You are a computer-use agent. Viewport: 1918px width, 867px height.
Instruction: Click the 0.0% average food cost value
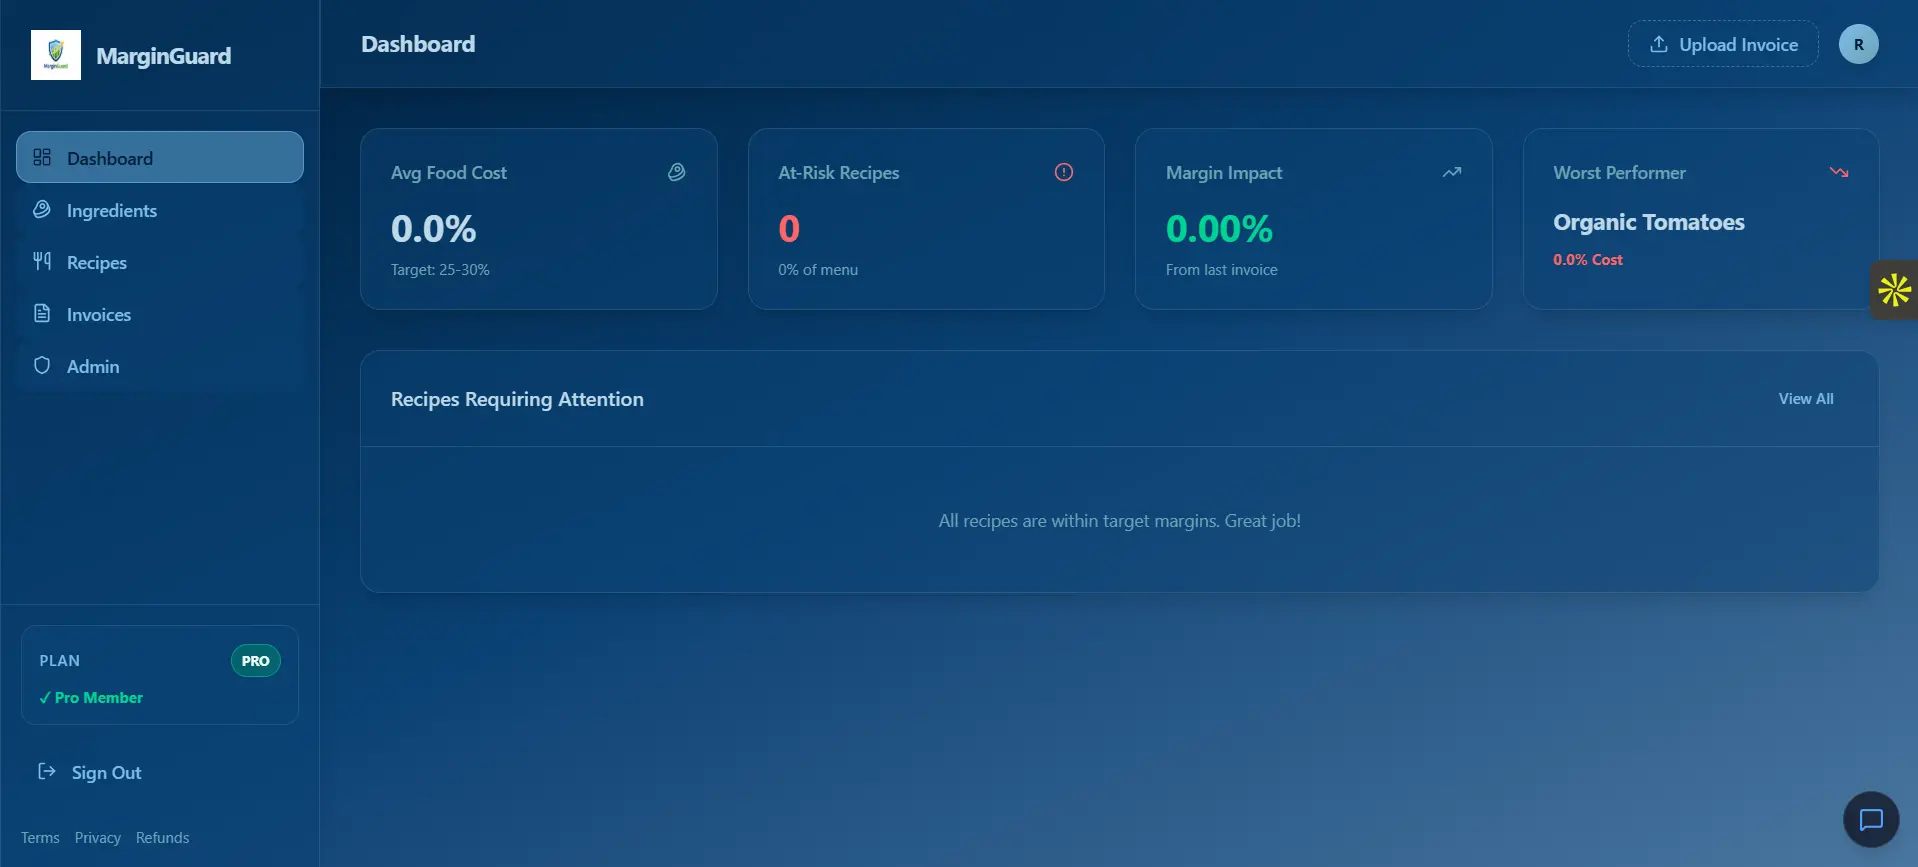pos(433,229)
